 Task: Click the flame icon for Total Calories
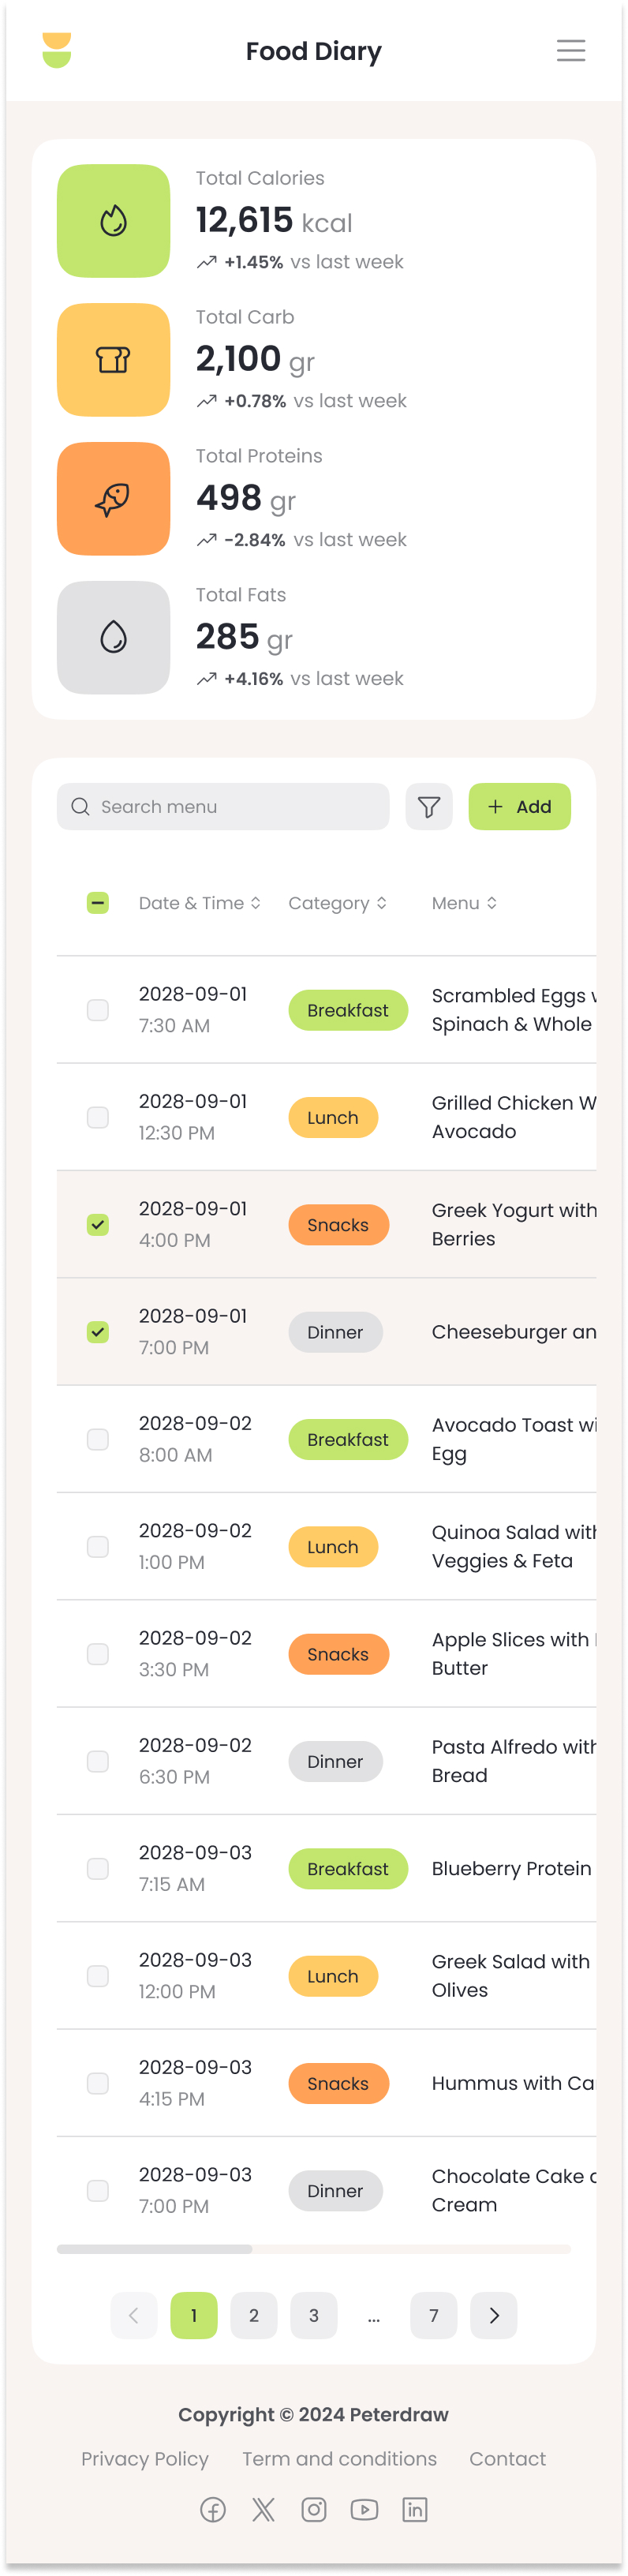113,220
